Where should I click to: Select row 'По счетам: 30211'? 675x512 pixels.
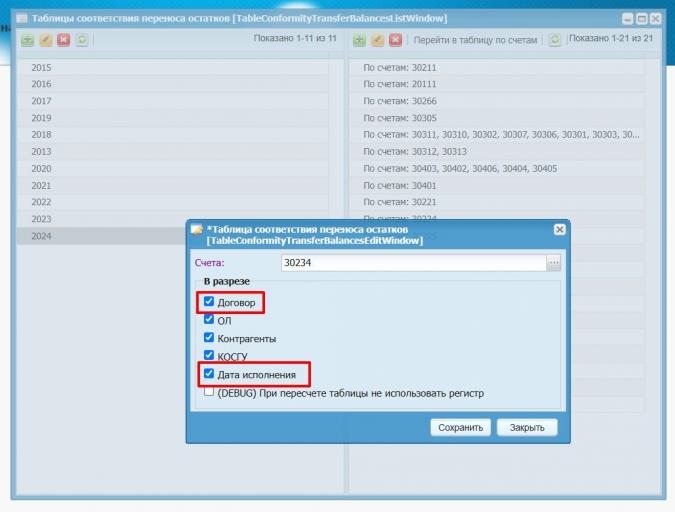[497, 68]
